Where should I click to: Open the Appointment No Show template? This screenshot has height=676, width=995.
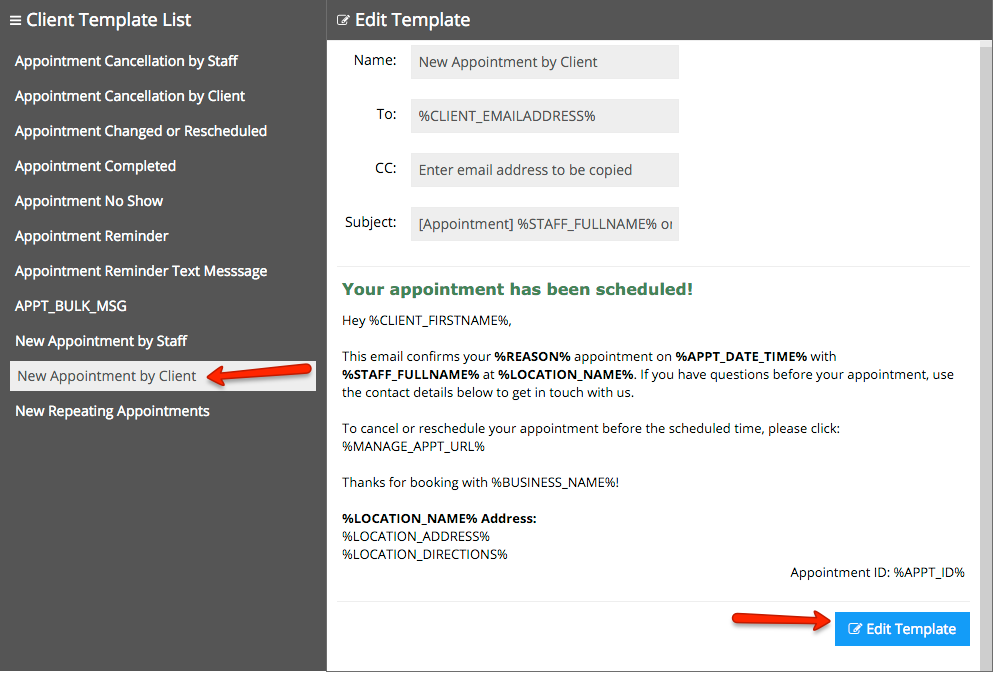click(89, 201)
